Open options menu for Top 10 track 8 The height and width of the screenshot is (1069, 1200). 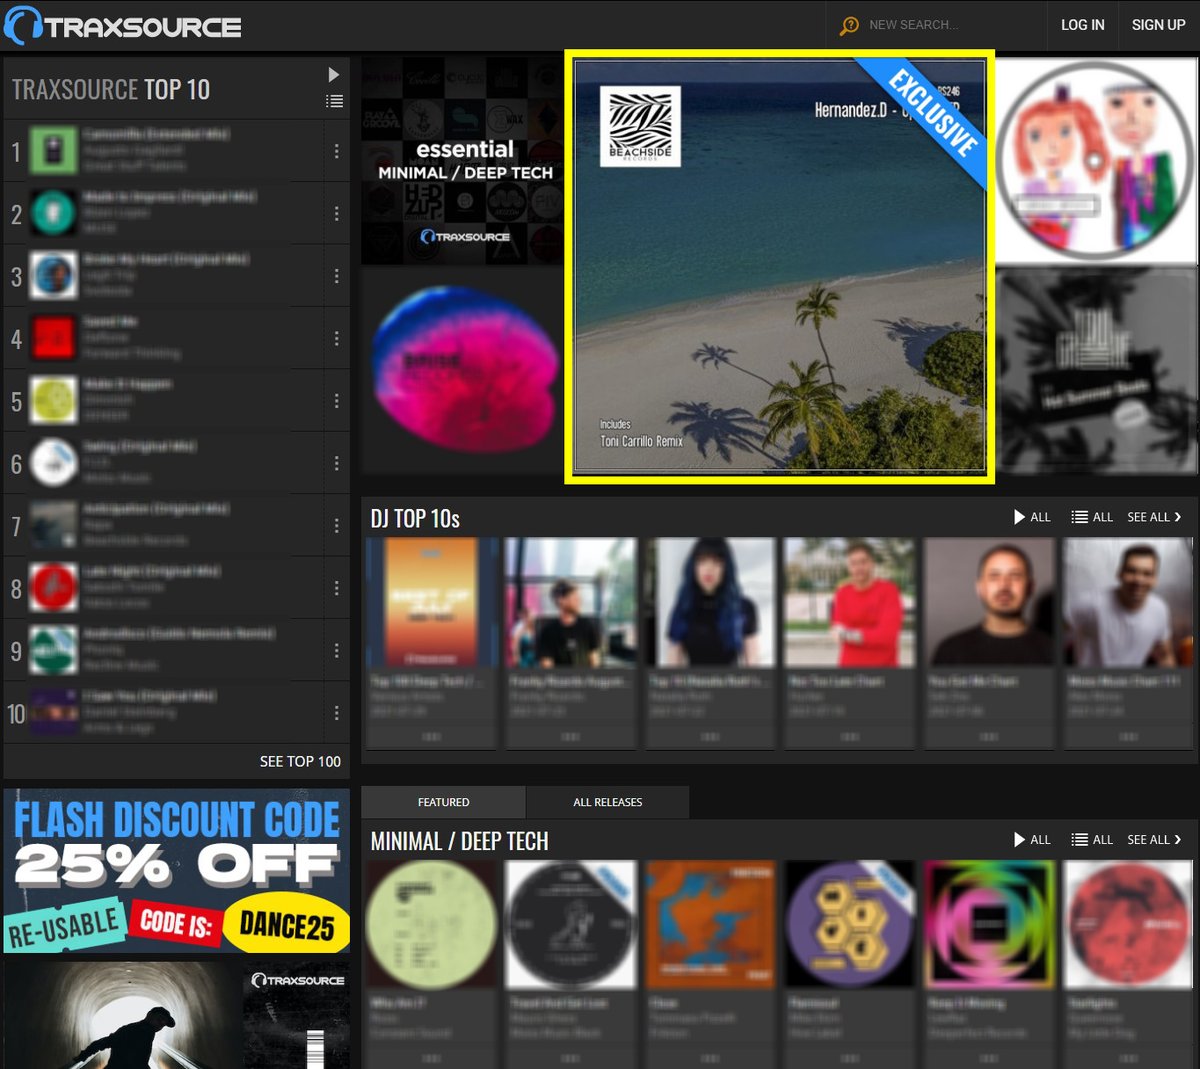pyautogui.click(x=336, y=588)
